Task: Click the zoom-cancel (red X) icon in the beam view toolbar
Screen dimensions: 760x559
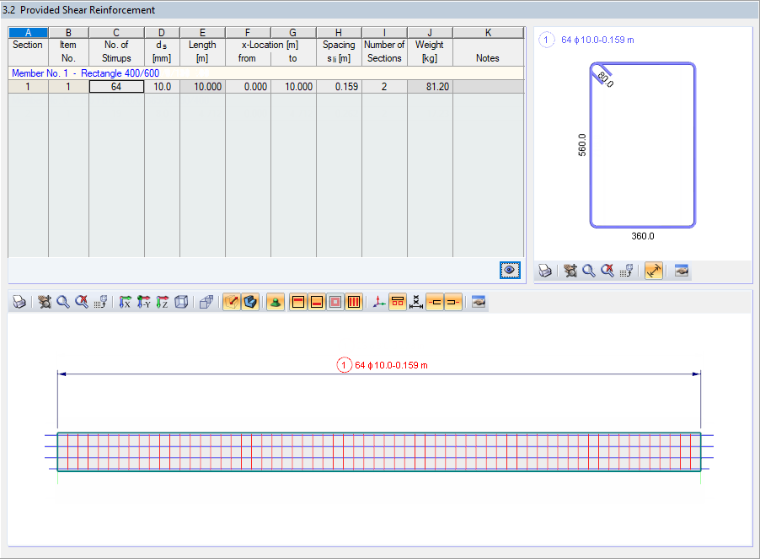Action: [81, 302]
